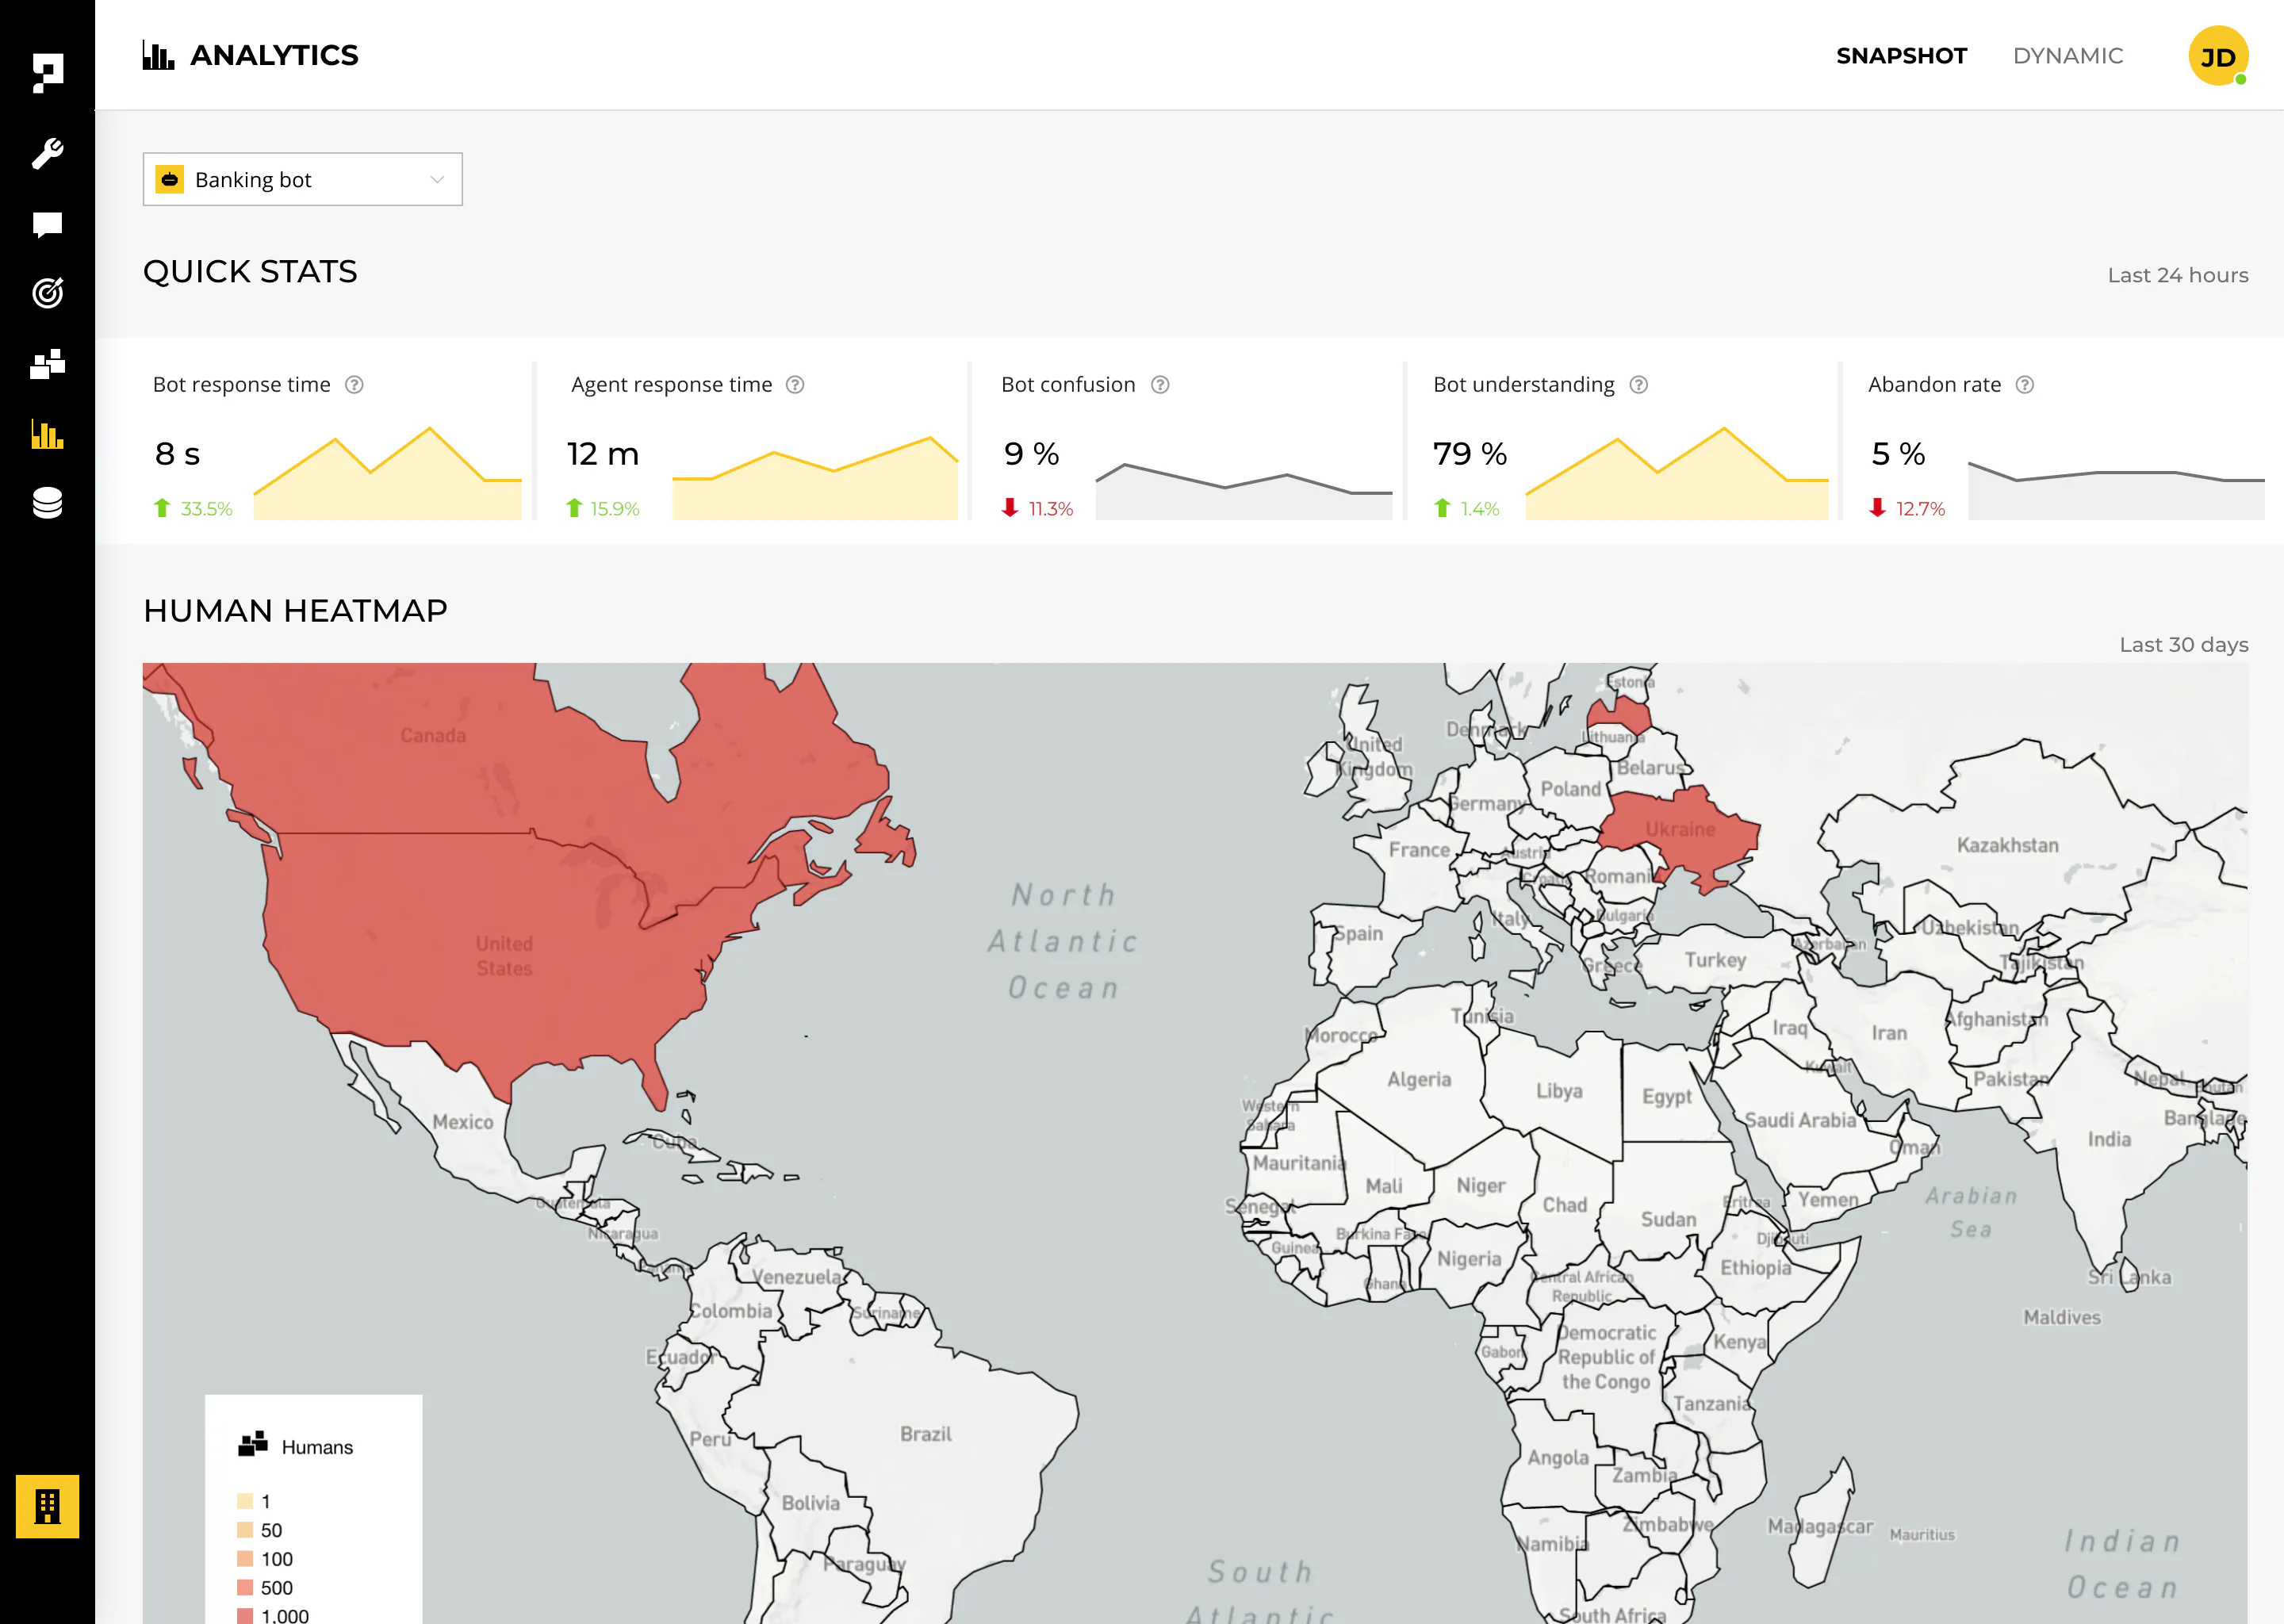The height and width of the screenshot is (1624, 2284).
Task: Click United States on the heatmap
Action: [504, 956]
